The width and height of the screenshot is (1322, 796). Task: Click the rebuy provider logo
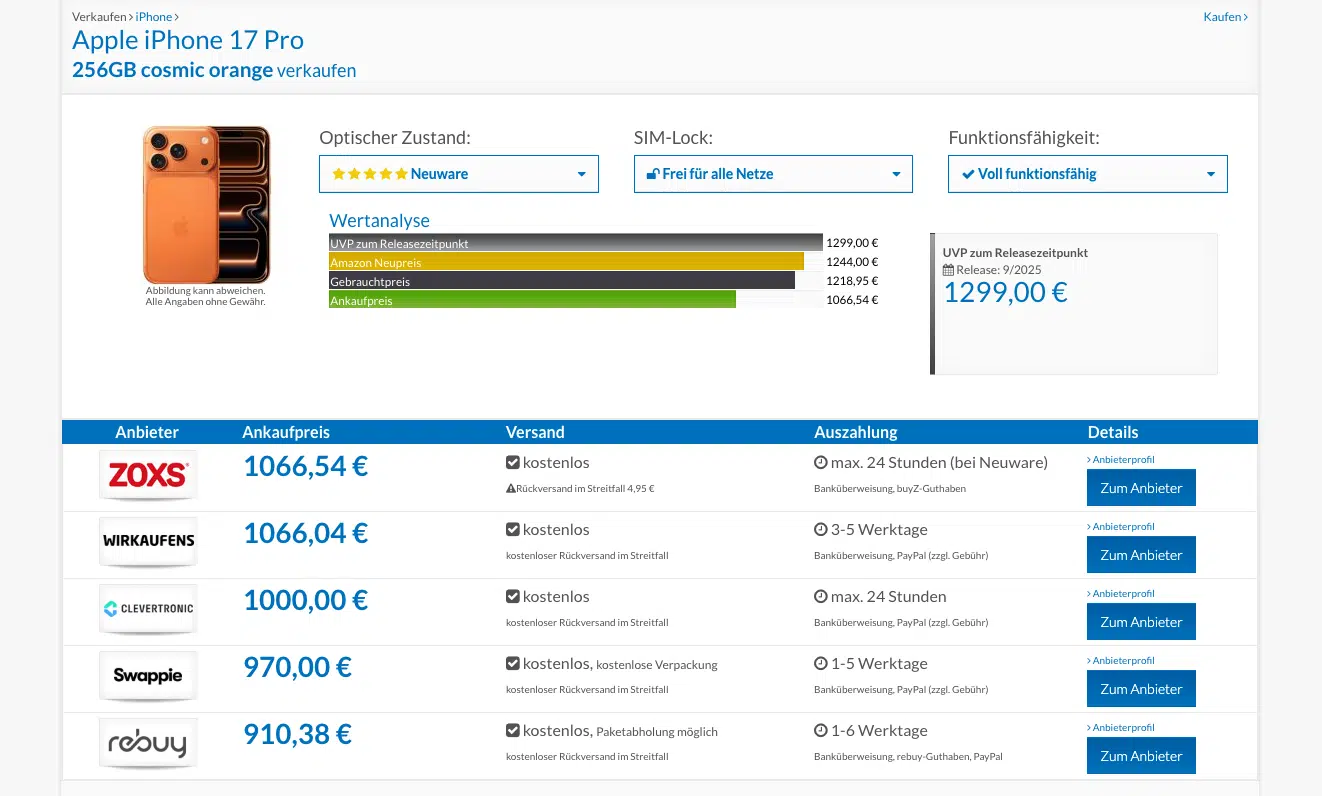click(148, 743)
